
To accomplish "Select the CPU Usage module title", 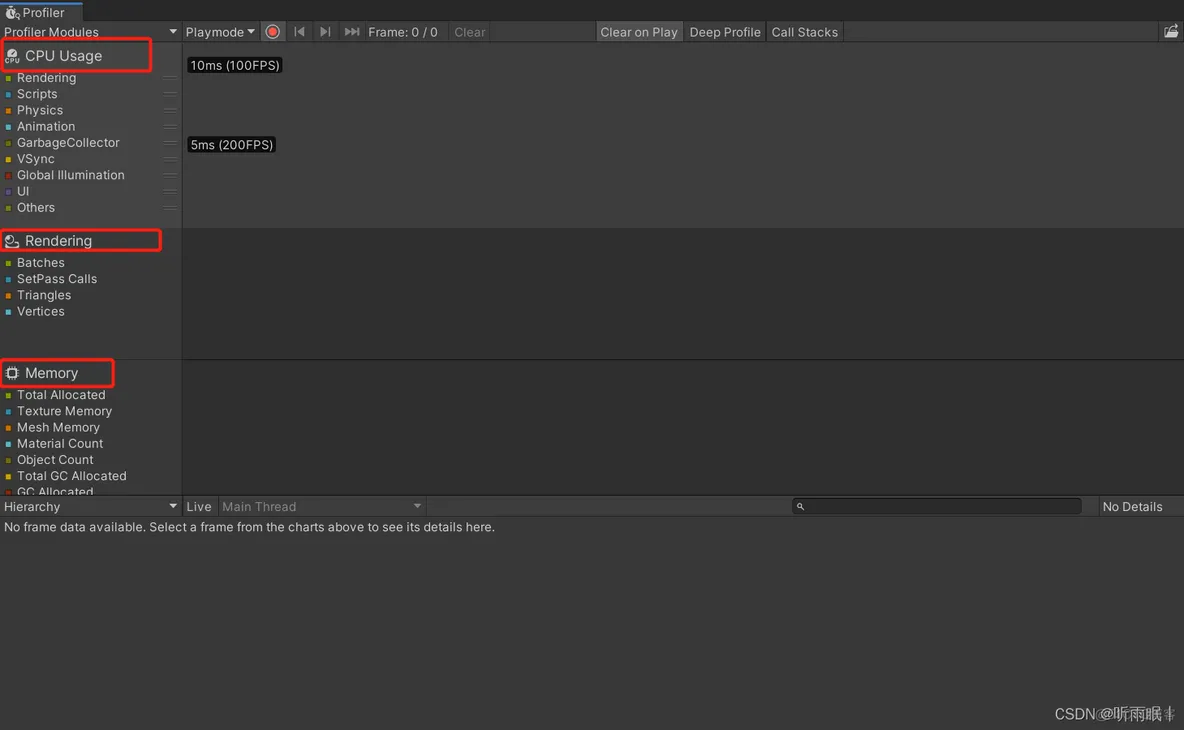I will 63,56.
